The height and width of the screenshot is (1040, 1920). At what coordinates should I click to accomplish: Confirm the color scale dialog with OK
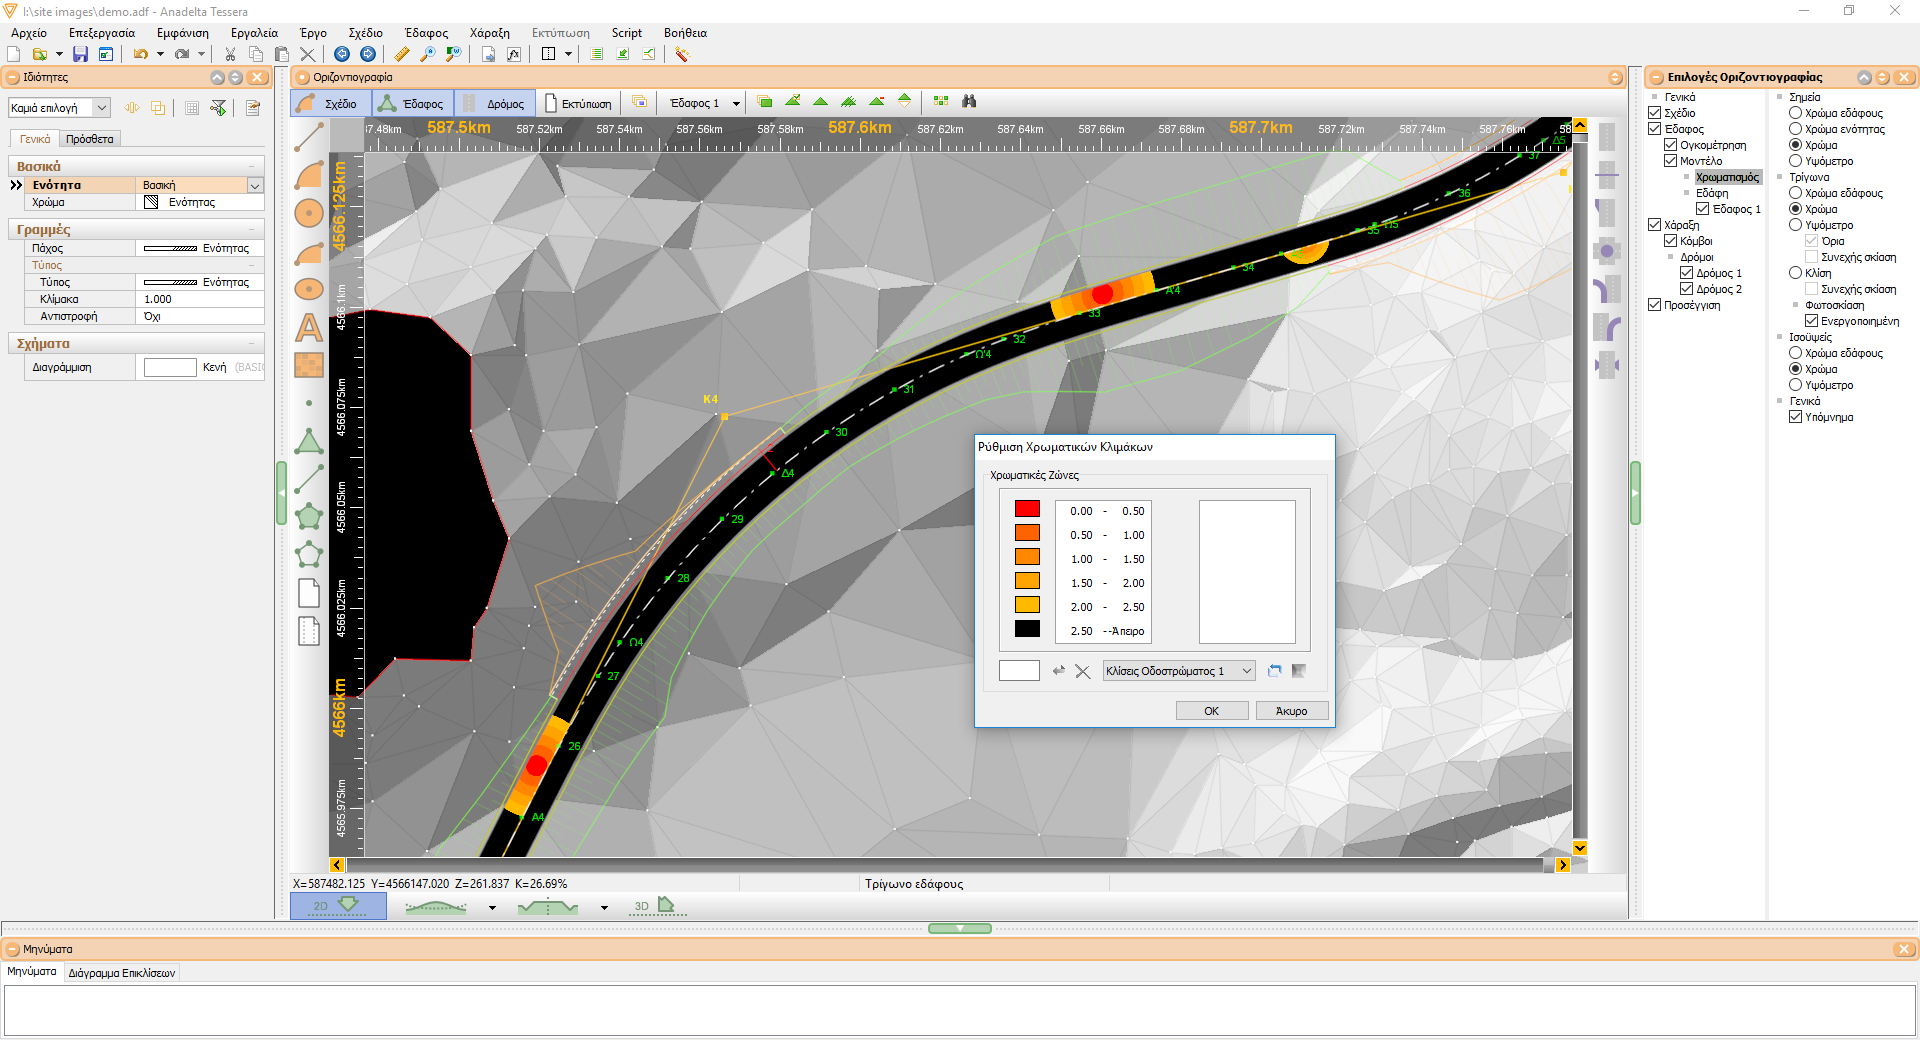(x=1212, y=711)
